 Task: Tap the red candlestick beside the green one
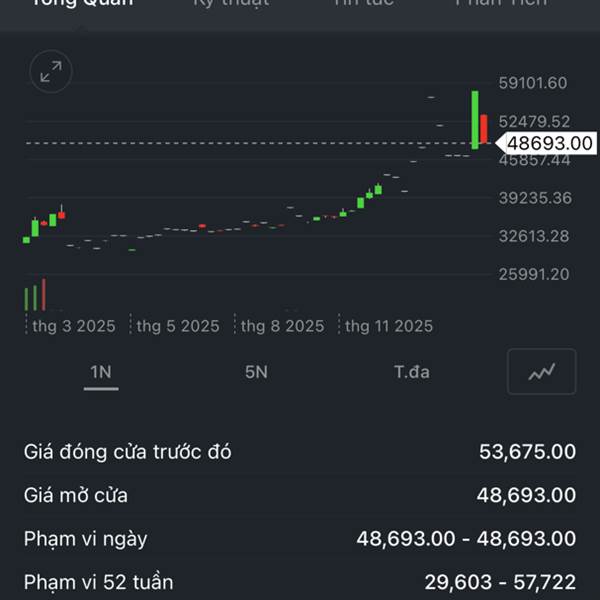pos(484,129)
